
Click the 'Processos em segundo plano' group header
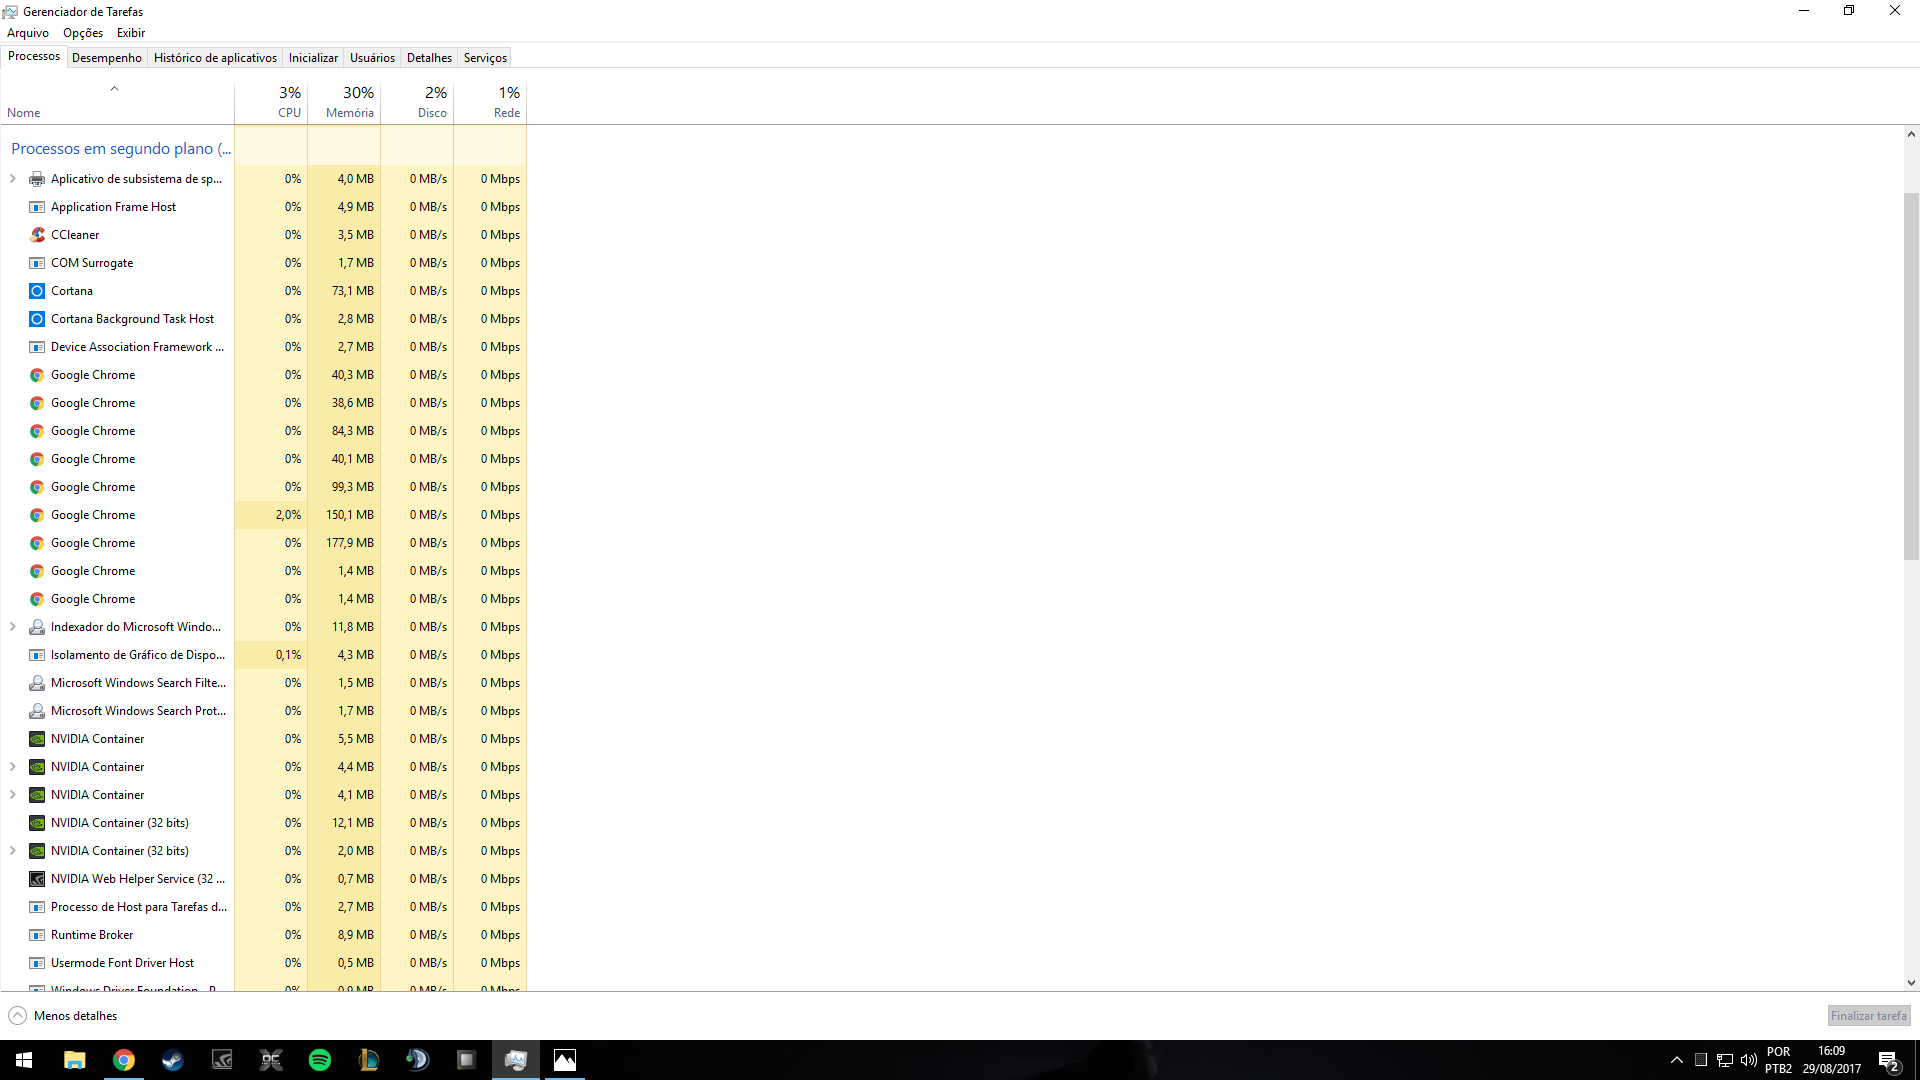[121, 149]
